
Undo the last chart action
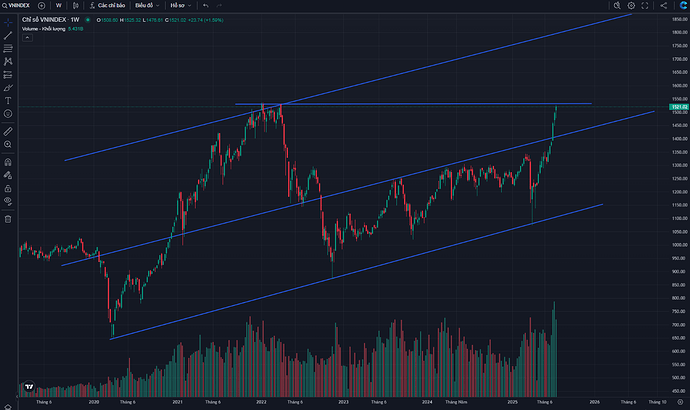pyautogui.click(x=206, y=5)
